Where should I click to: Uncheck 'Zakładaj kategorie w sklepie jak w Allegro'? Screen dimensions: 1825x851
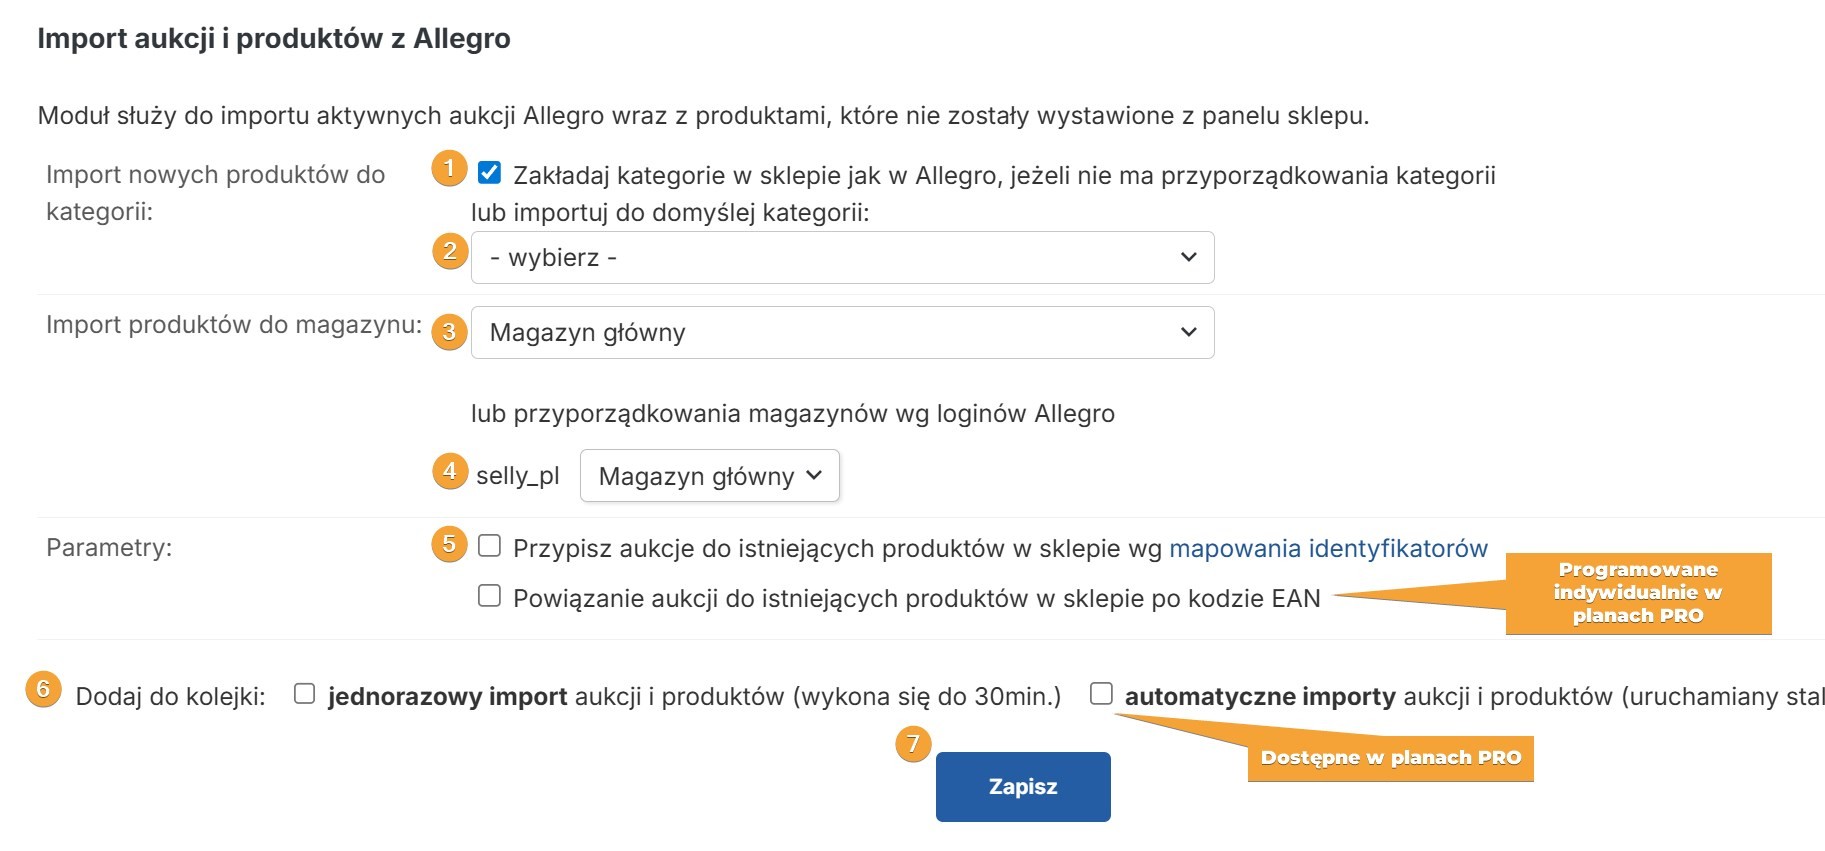coord(489,173)
